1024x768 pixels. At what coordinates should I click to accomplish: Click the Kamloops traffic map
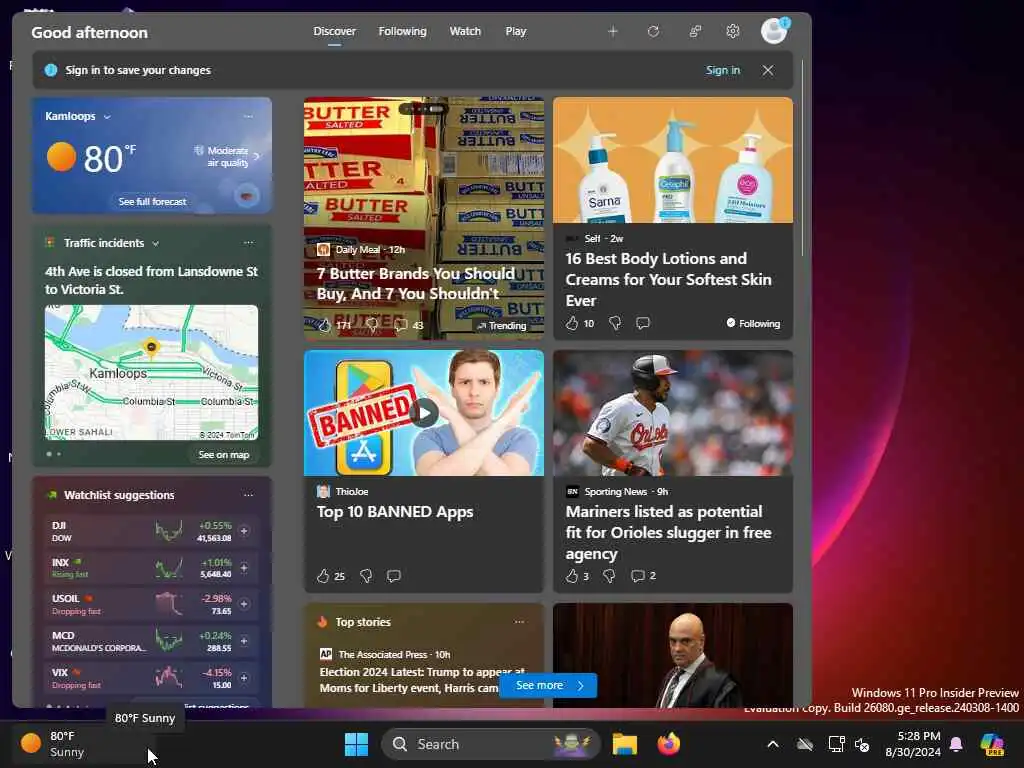pyautogui.click(x=152, y=372)
